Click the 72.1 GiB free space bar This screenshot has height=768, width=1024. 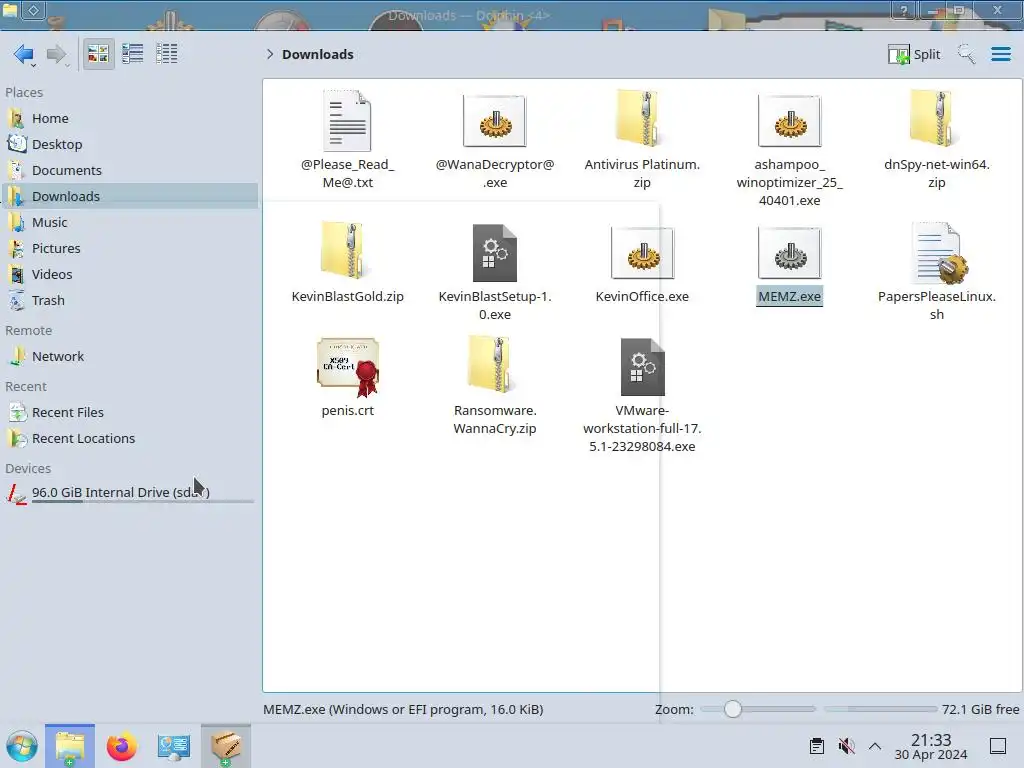pyautogui.click(x=880, y=709)
